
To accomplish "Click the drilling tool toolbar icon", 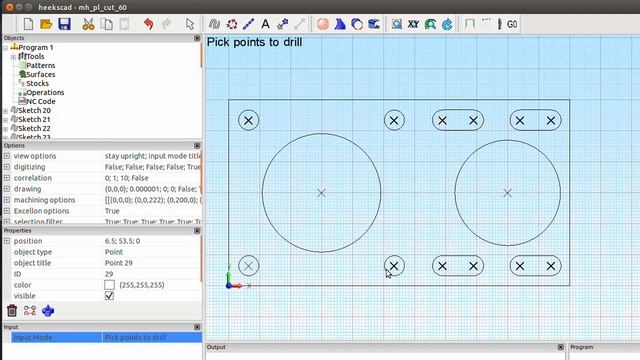I will tap(499, 24).
